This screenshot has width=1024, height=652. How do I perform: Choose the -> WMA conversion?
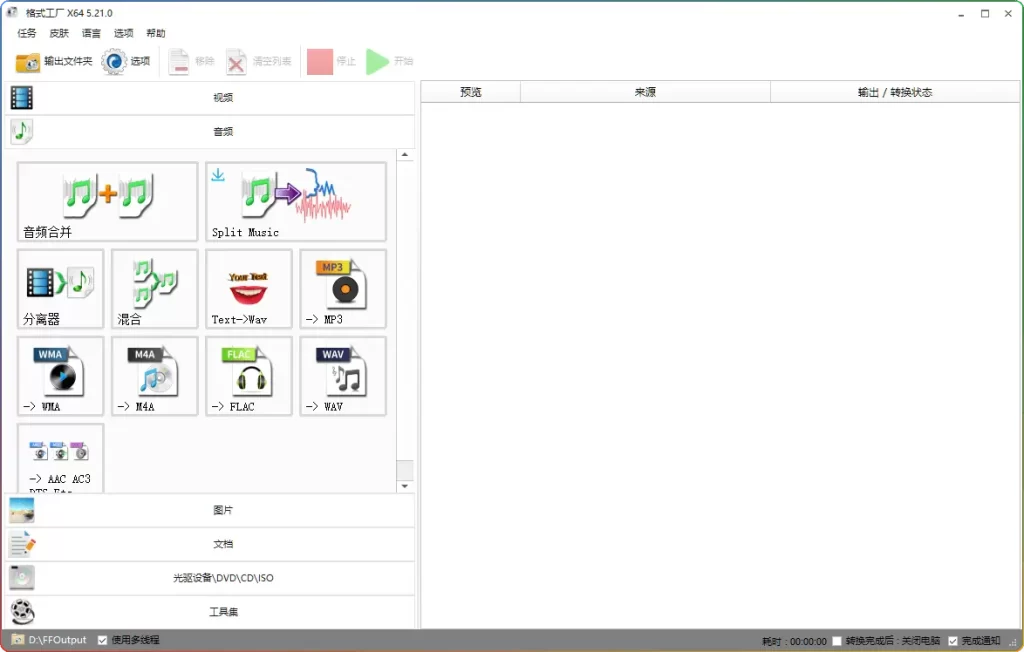coord(60,376)
